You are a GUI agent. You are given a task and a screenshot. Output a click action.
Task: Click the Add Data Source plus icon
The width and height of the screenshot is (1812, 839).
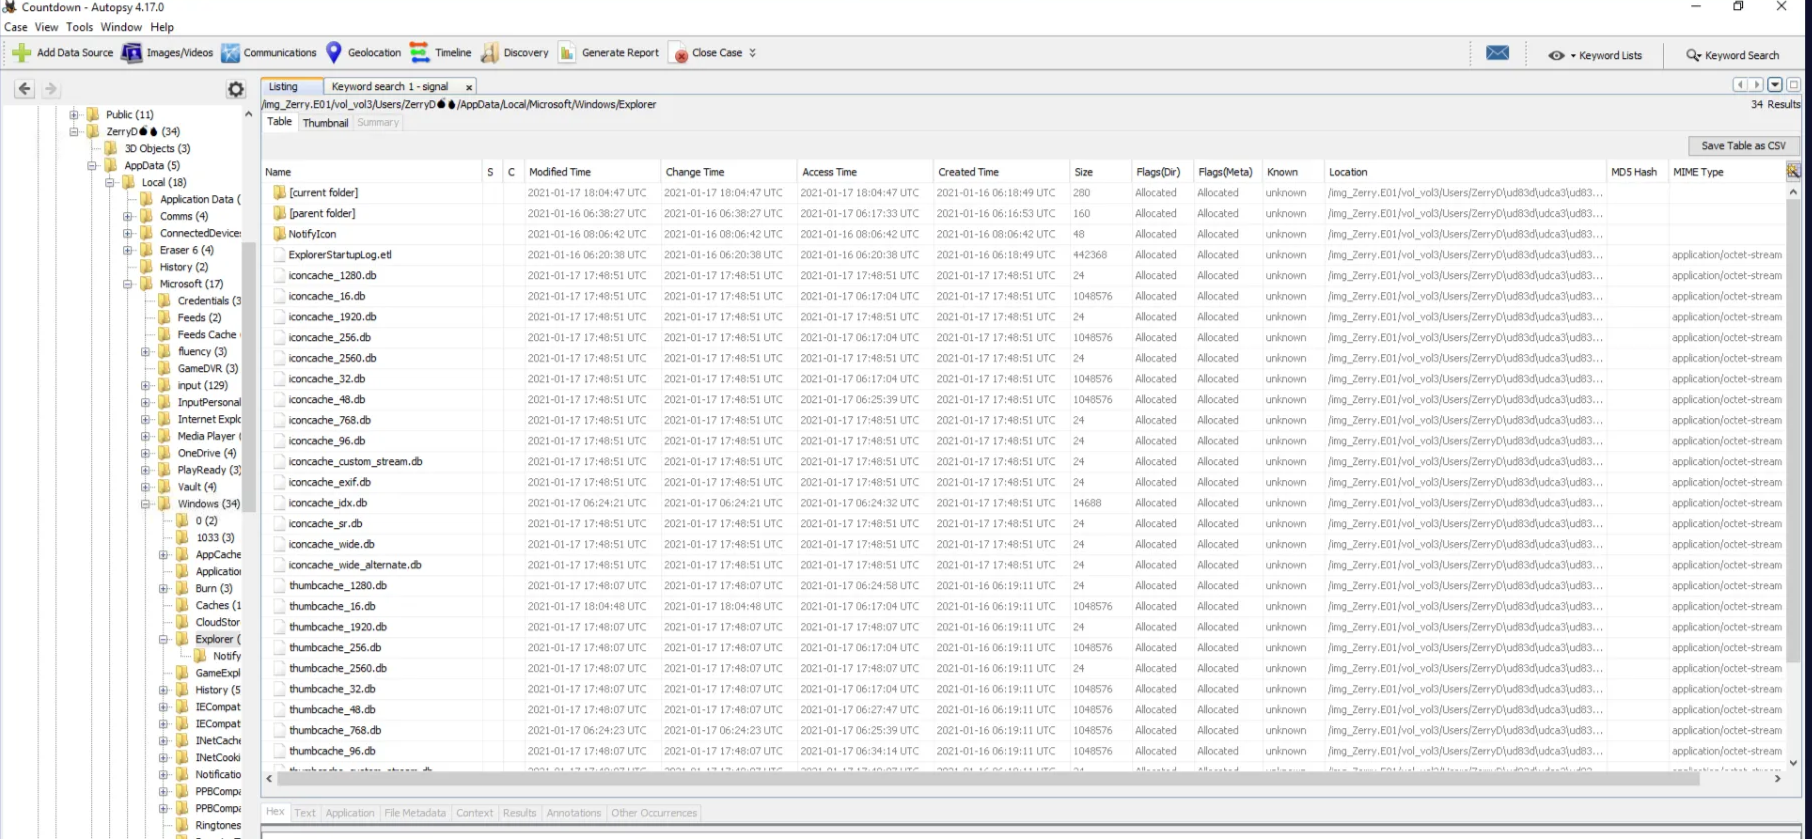tap(21, 53)
